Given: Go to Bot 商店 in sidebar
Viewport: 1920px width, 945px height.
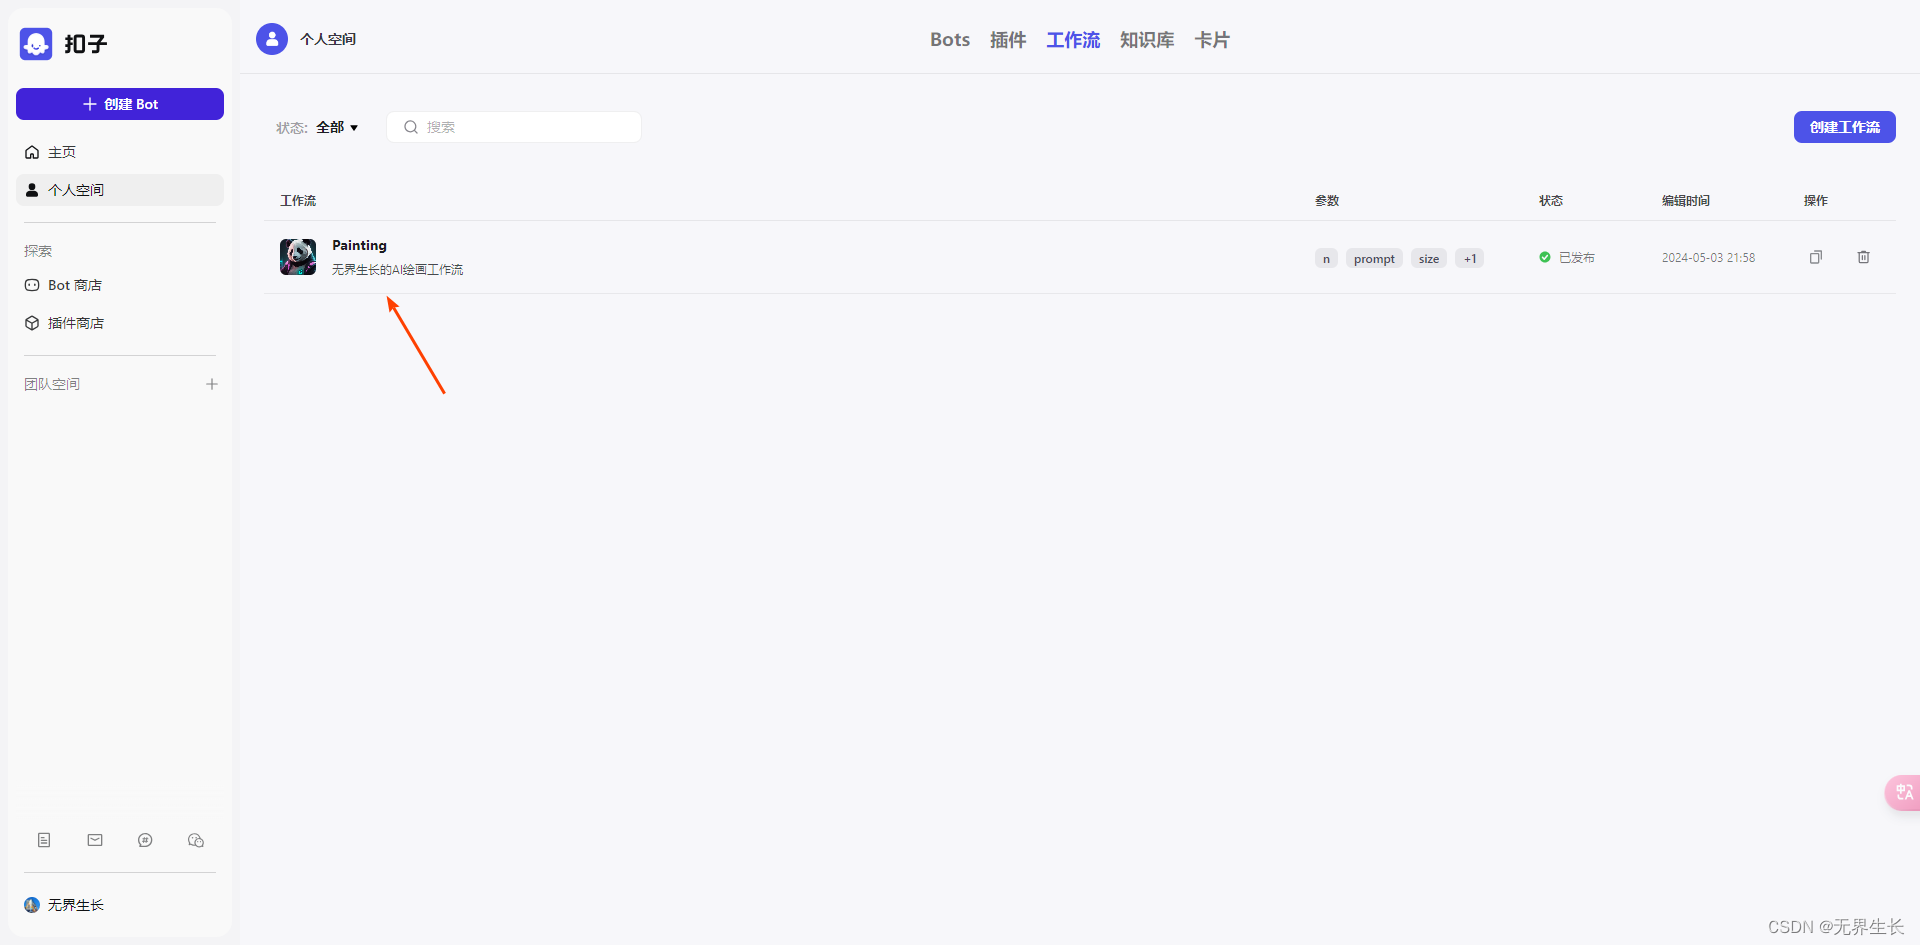Looking at the screenshot, I should click(74, 285).
